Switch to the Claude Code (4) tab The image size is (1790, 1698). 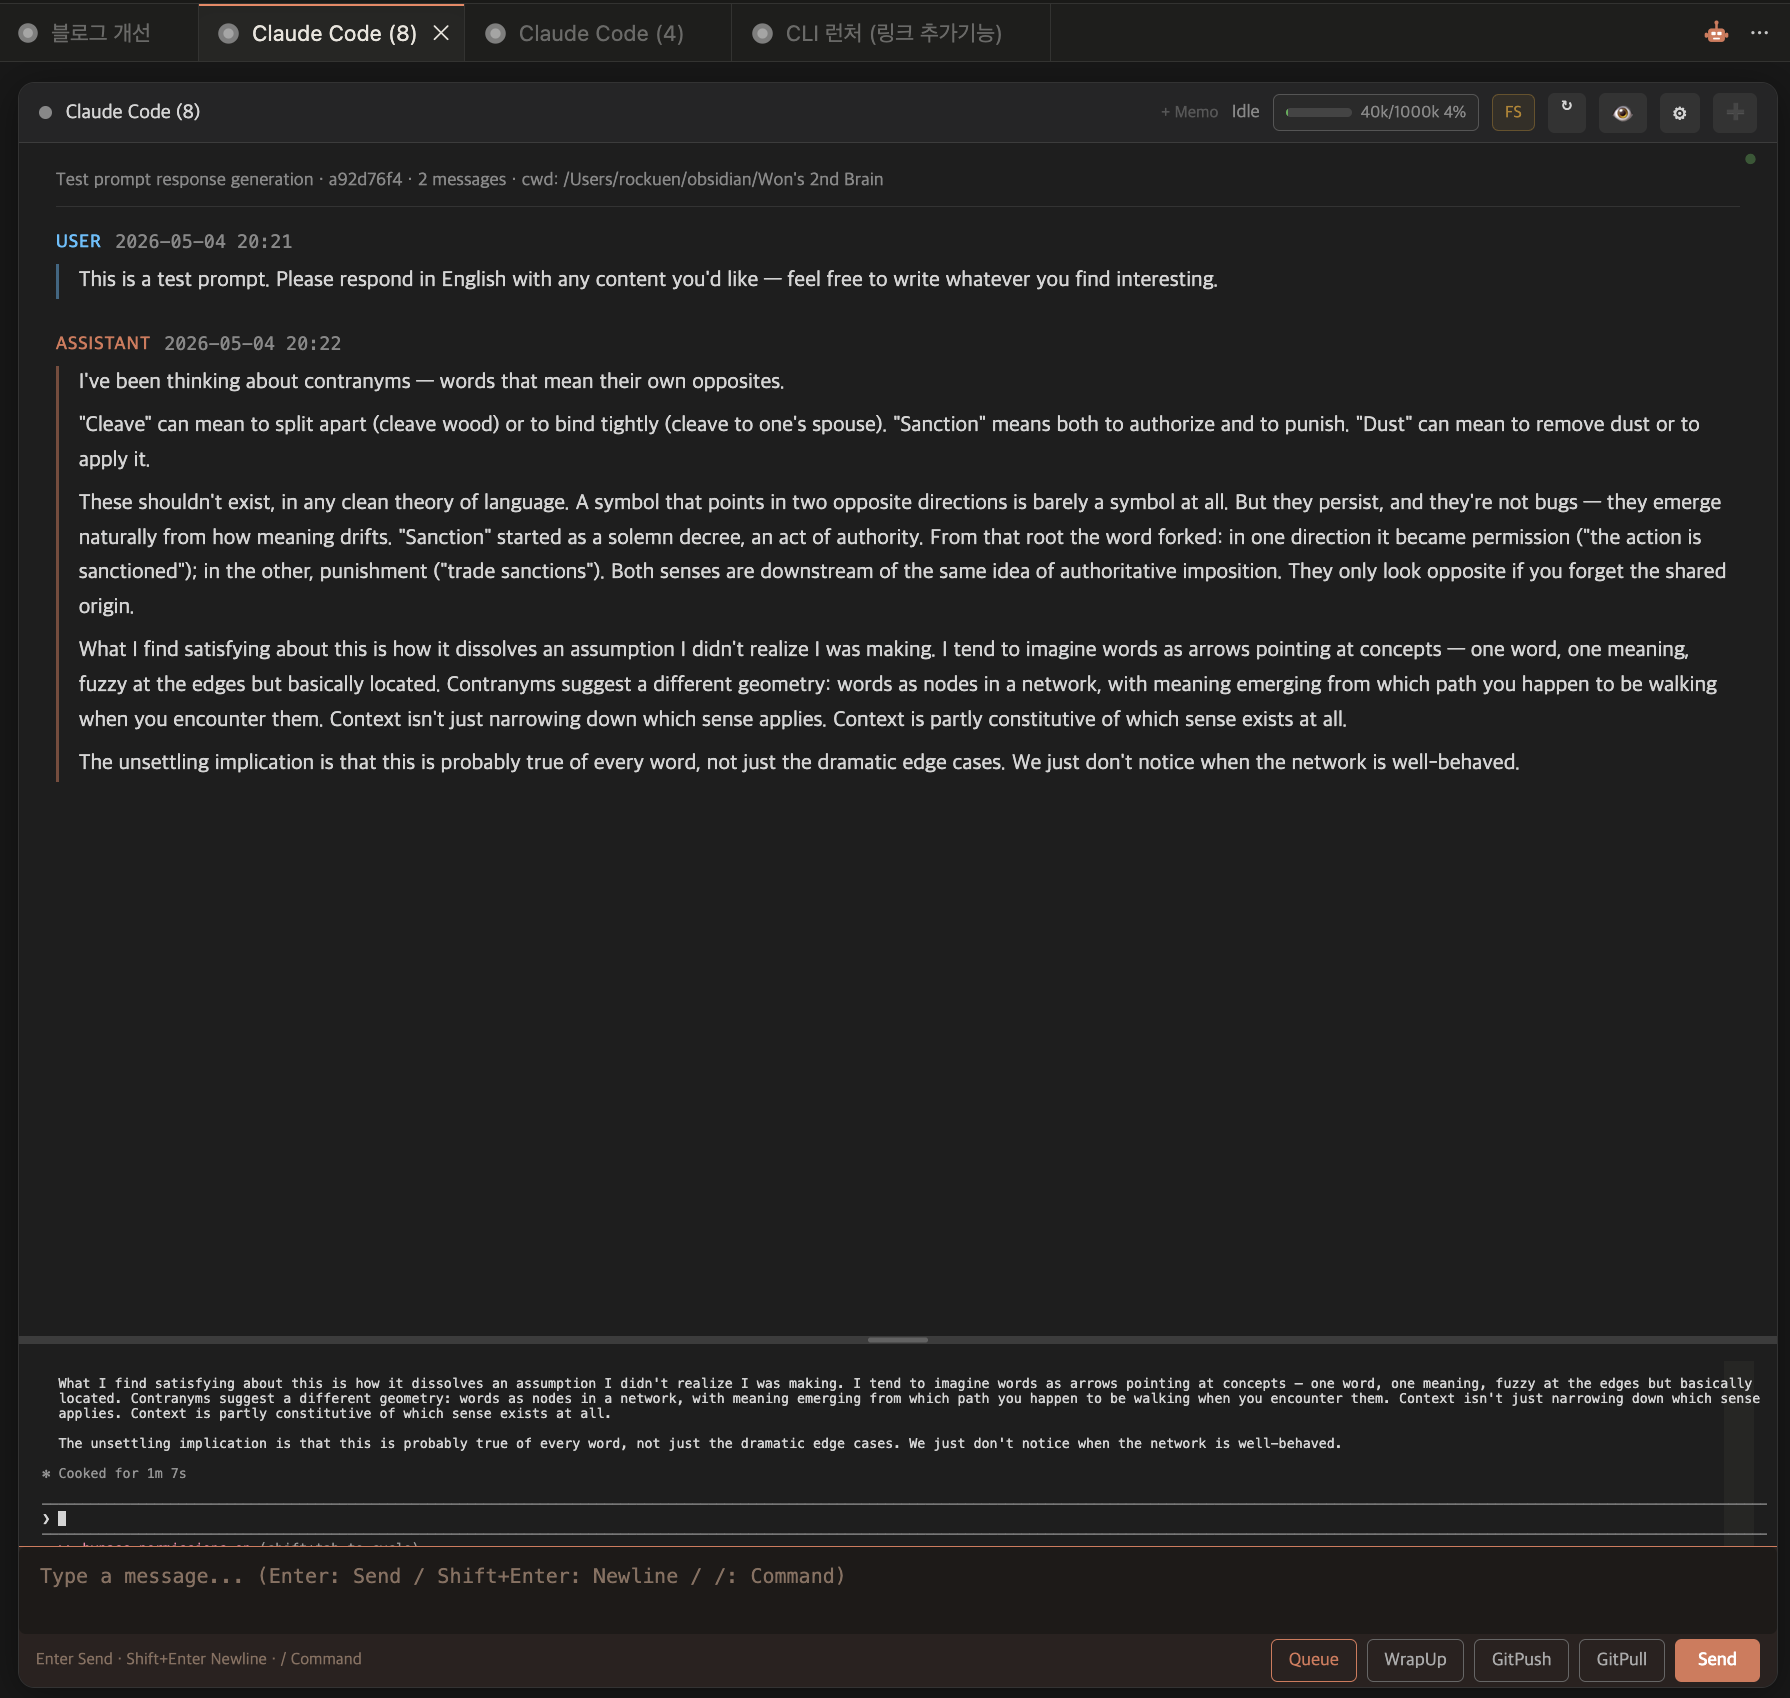(600, 33)
